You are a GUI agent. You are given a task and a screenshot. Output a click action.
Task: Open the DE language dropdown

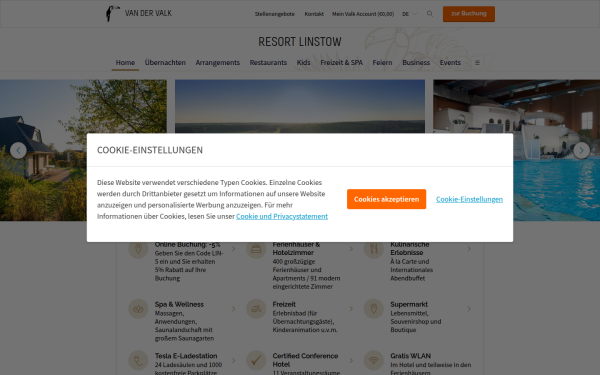tap(409, 14)
